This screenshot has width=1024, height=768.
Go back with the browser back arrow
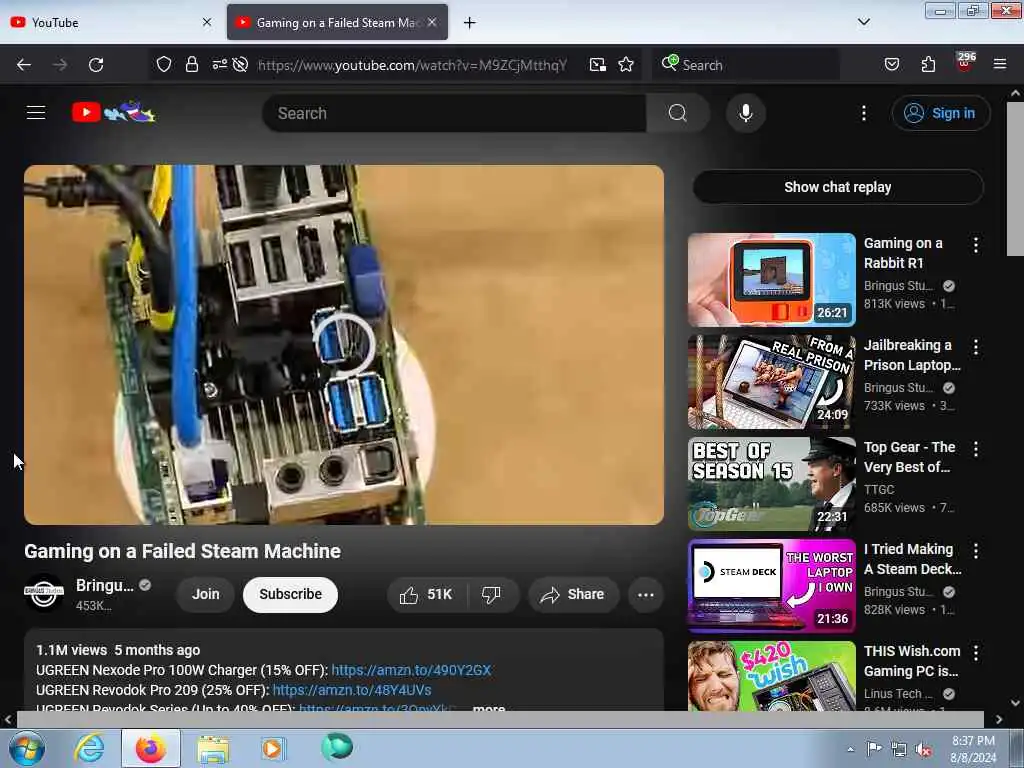[x=24, y=65]
